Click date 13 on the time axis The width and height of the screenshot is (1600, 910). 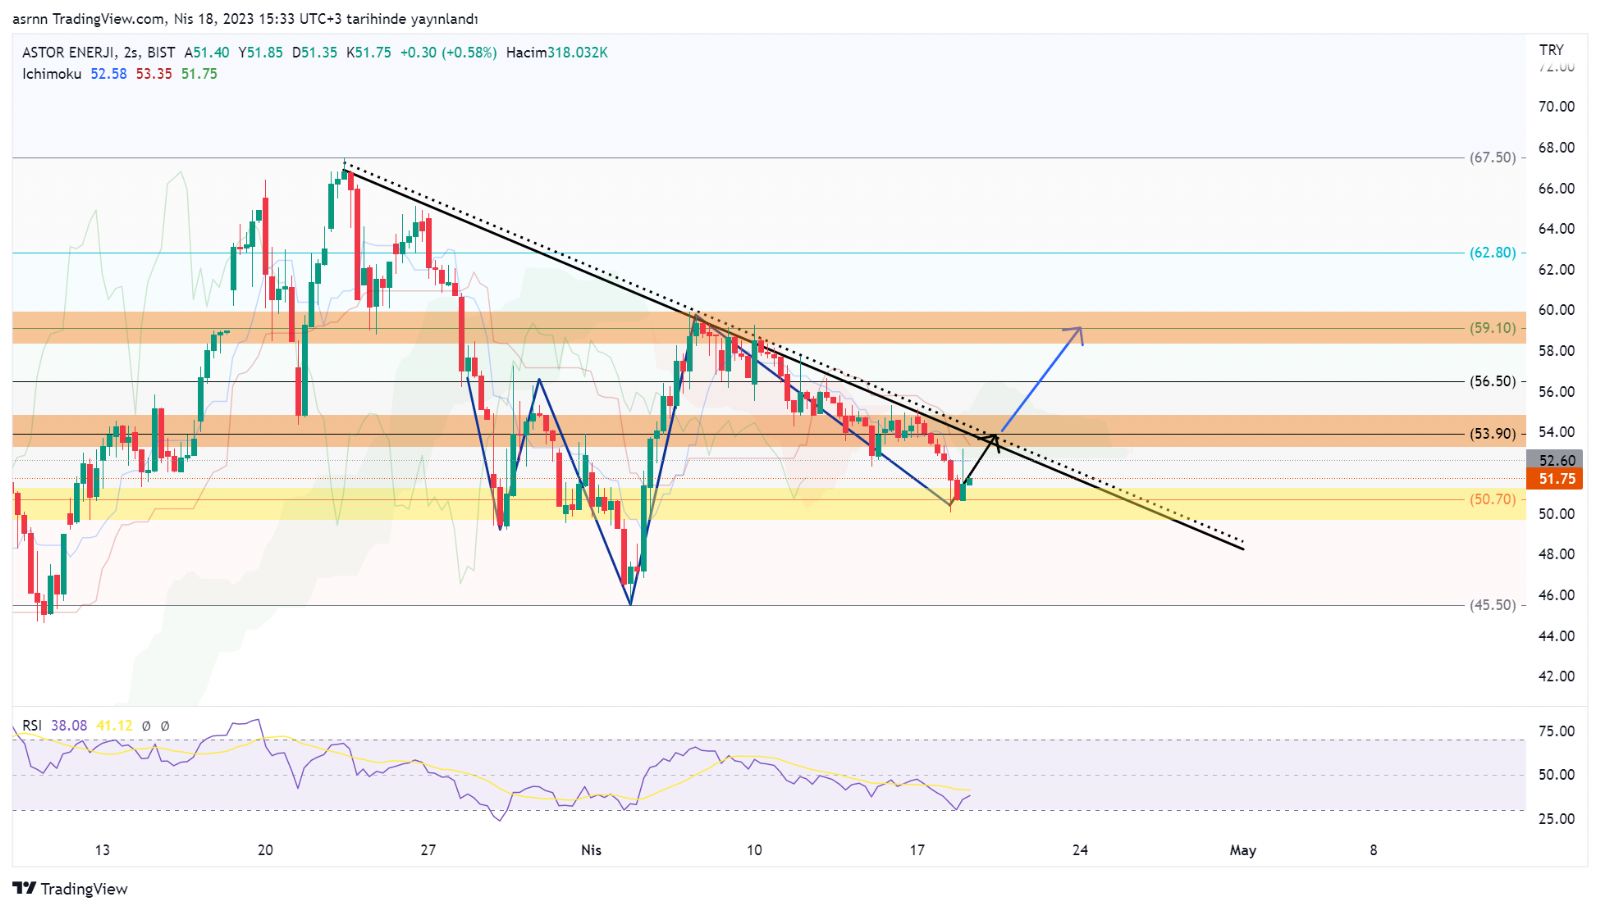pyautogui.click(x=102, y=850)
